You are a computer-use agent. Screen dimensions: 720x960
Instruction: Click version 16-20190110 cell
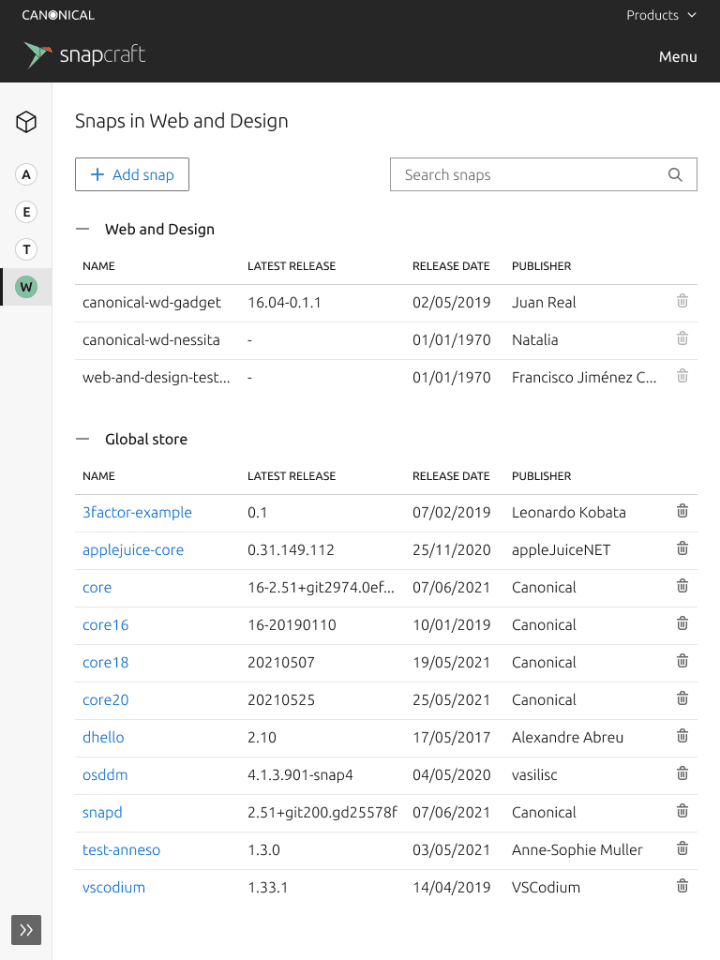292,625
